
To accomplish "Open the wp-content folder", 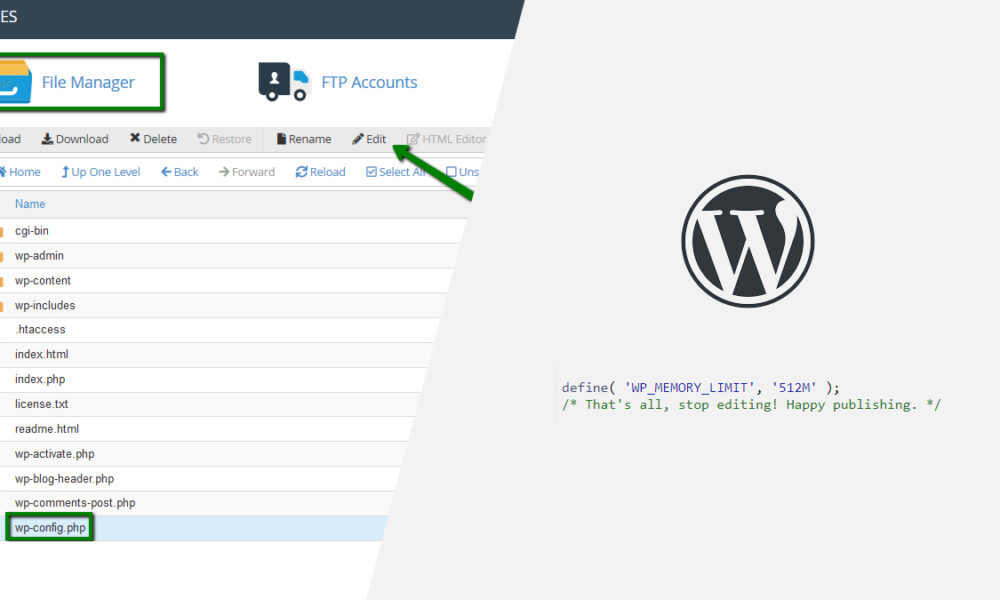I will click(44, 280).
